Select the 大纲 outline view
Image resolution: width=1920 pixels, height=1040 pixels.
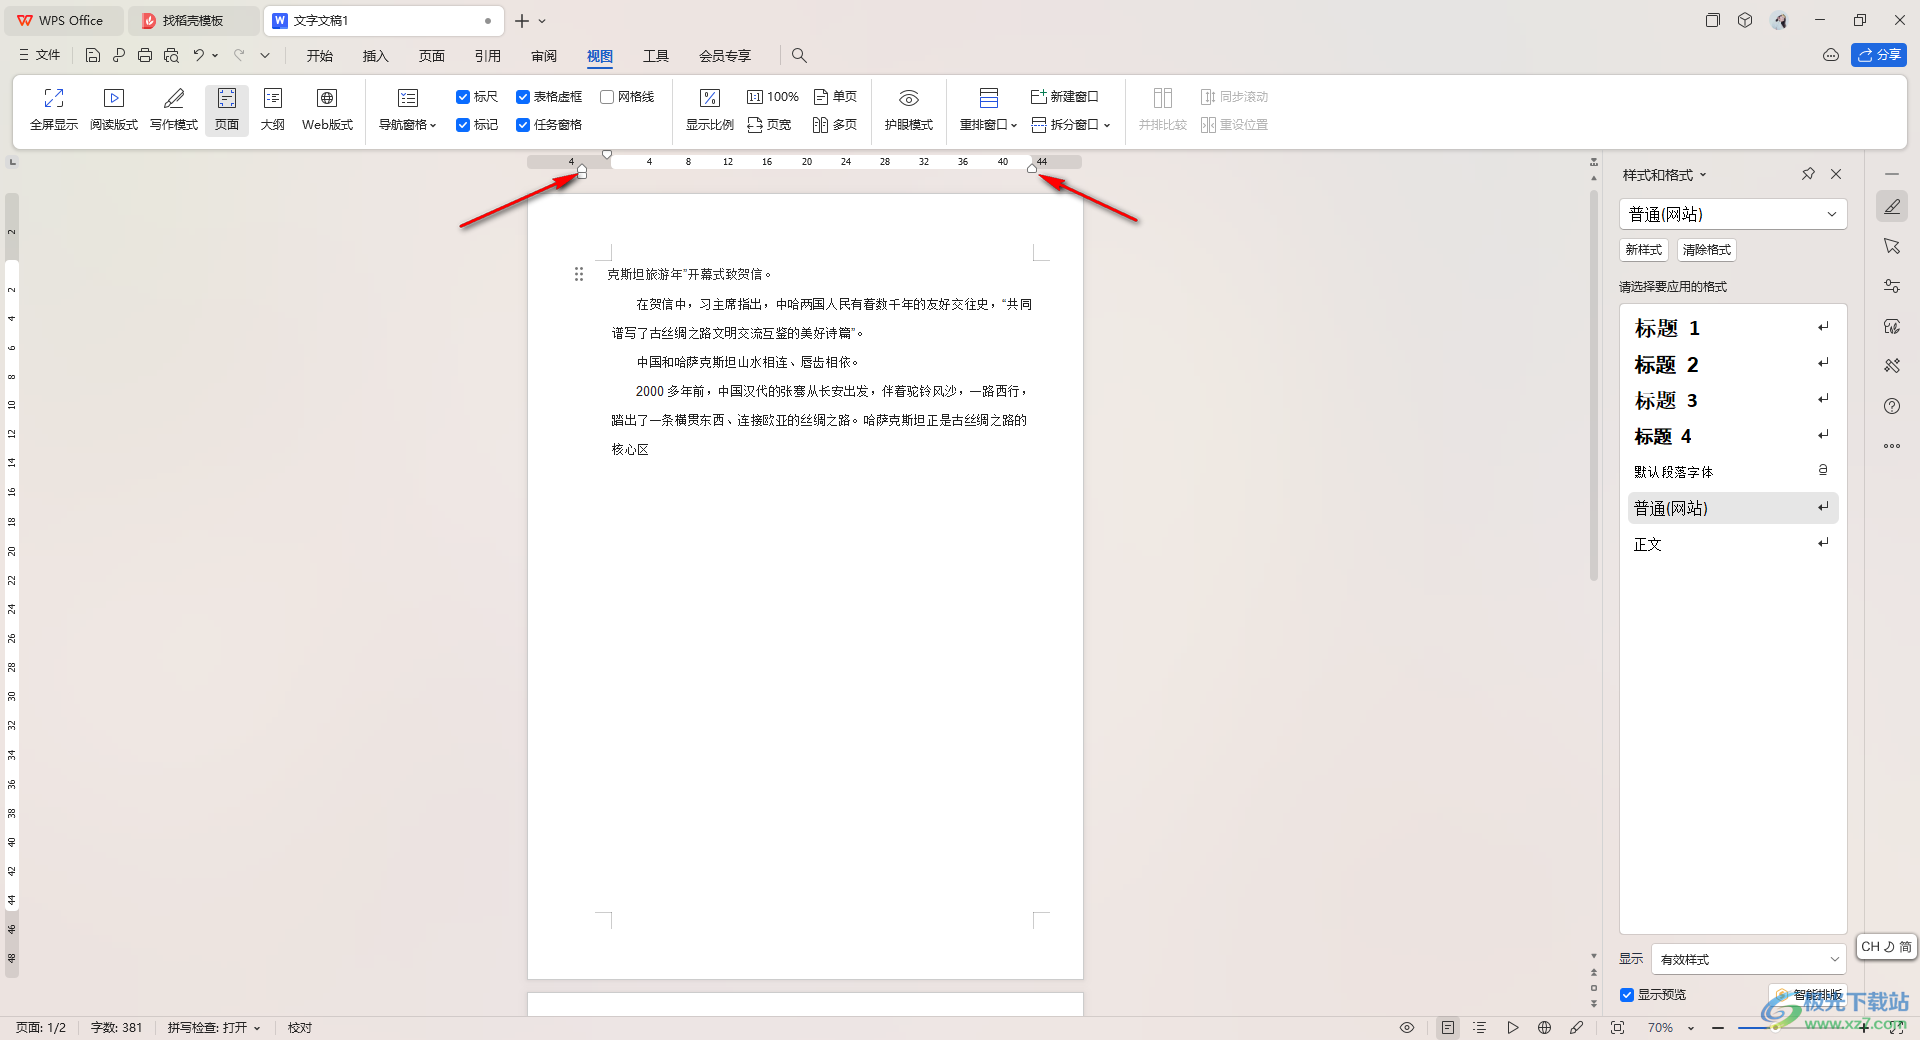[x=273, y=109]
